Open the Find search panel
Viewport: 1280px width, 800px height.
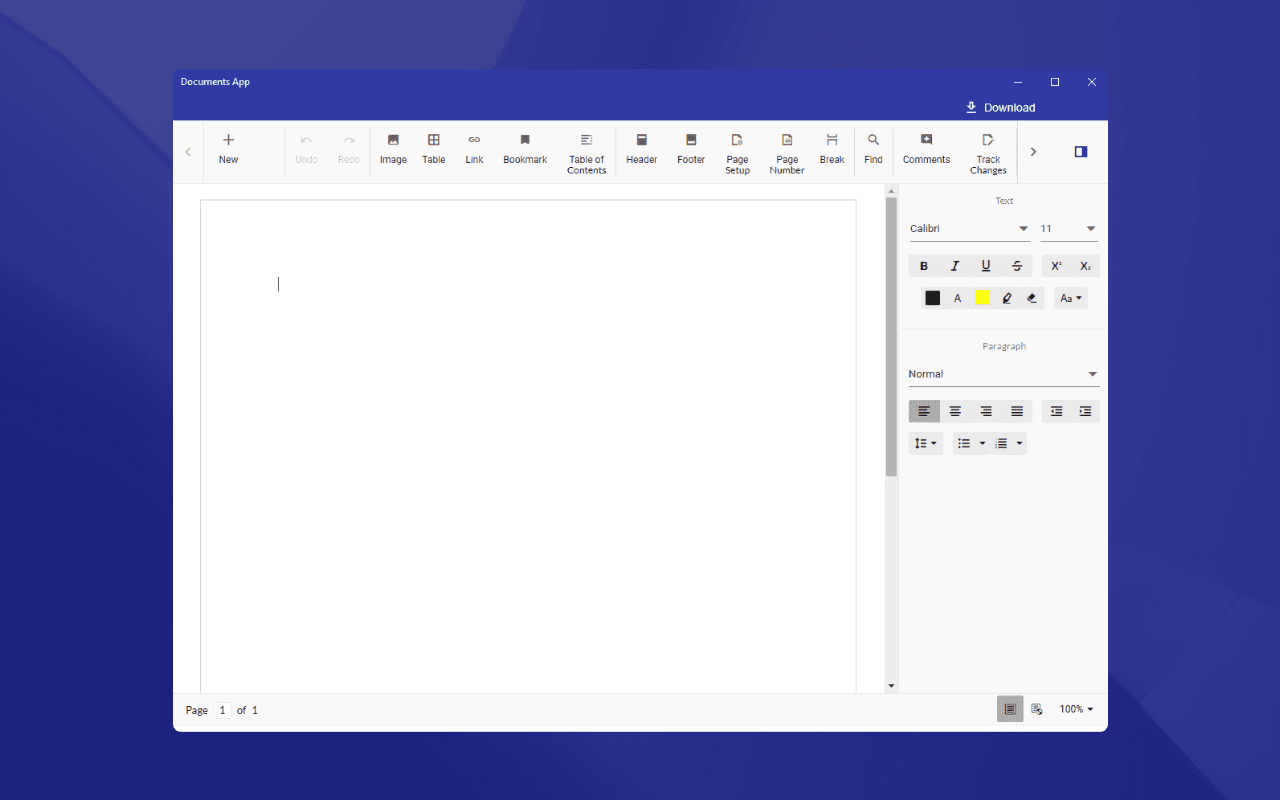point(873,150)
